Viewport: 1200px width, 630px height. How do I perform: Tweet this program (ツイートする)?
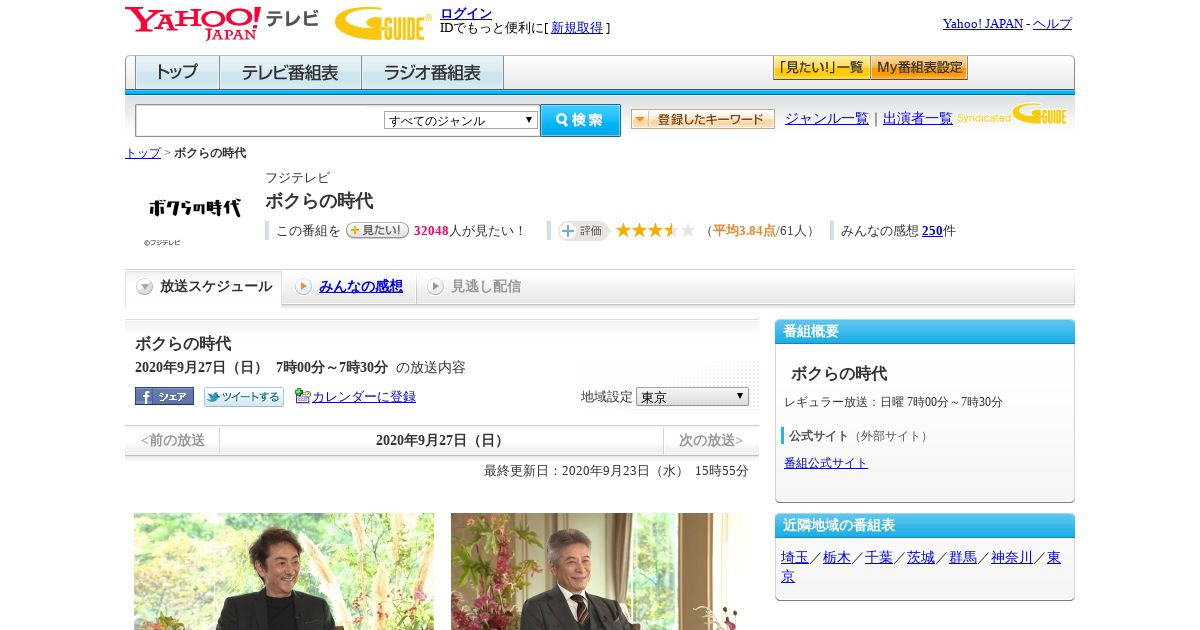[244, 396]
